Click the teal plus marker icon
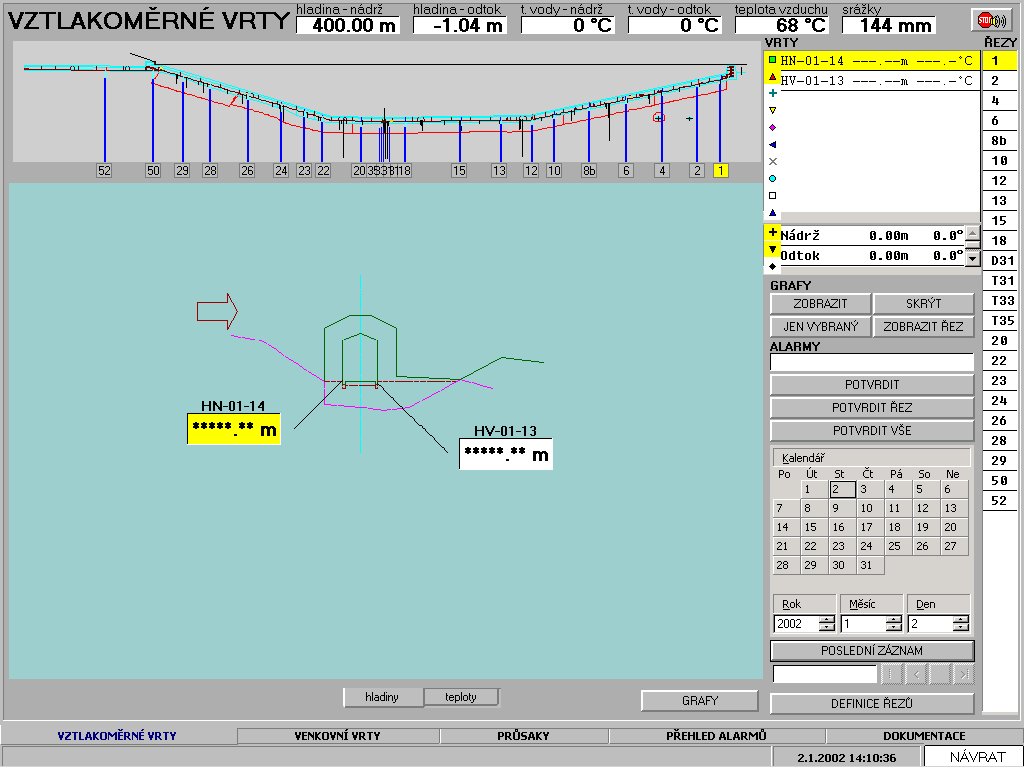 click(x=772, y=93)
